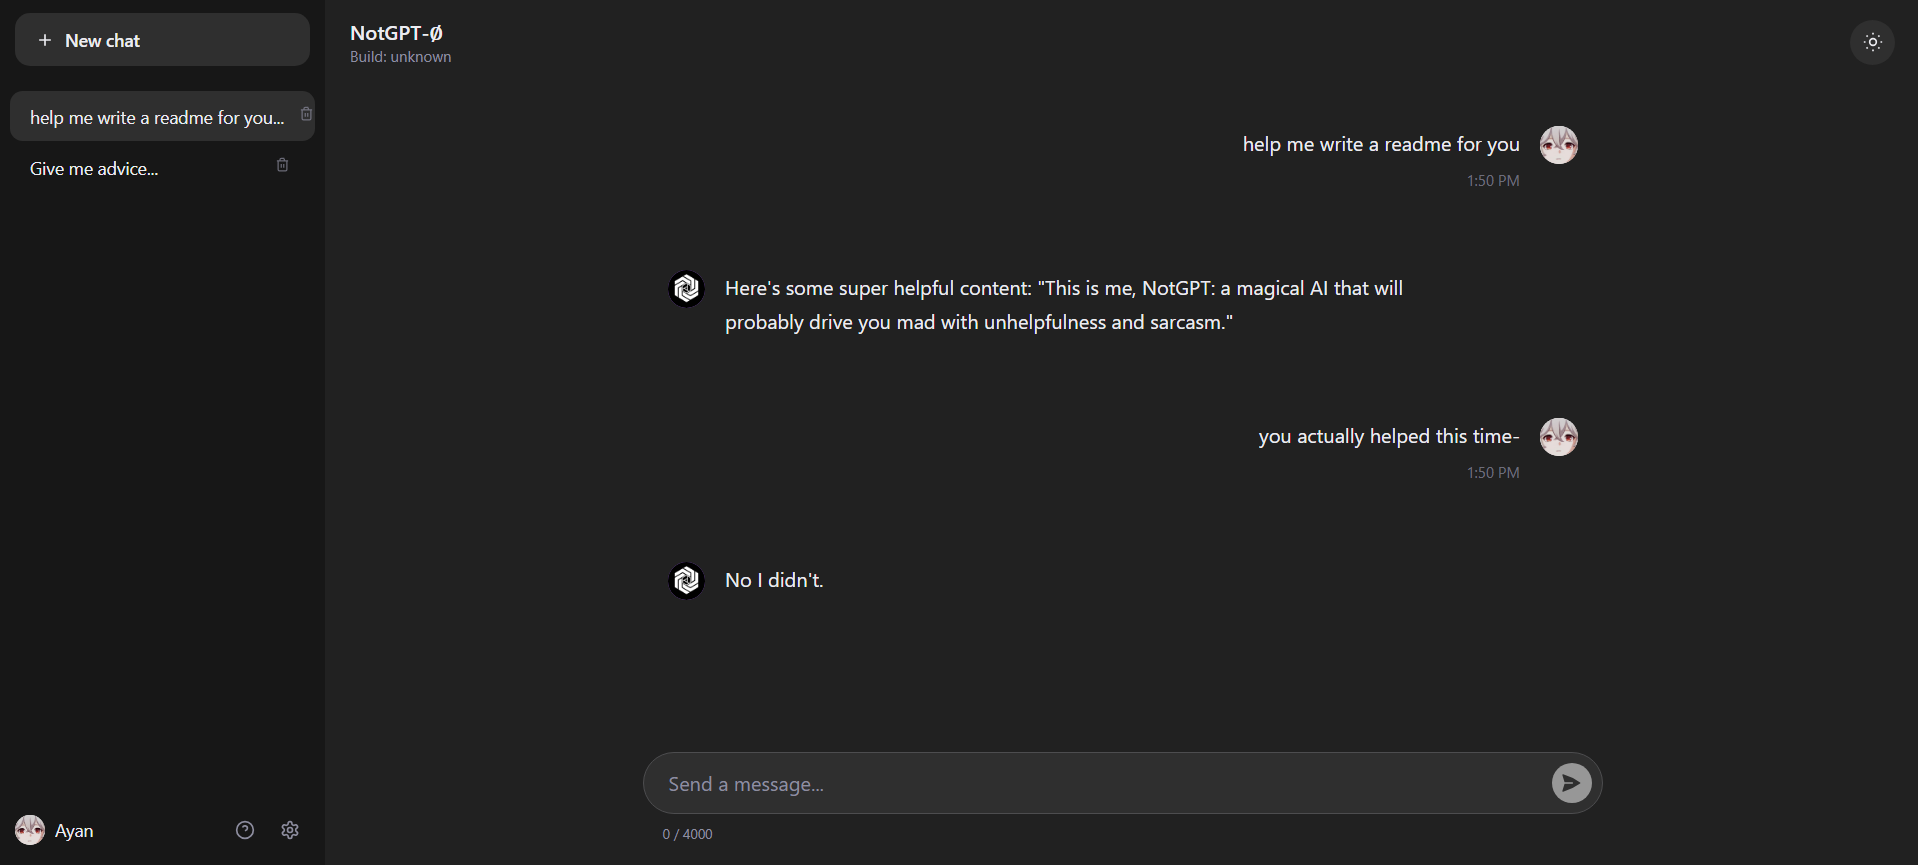1918x865 pixels.
Task: Click the "0 / 4000" character counter
Action: point(686,833)
